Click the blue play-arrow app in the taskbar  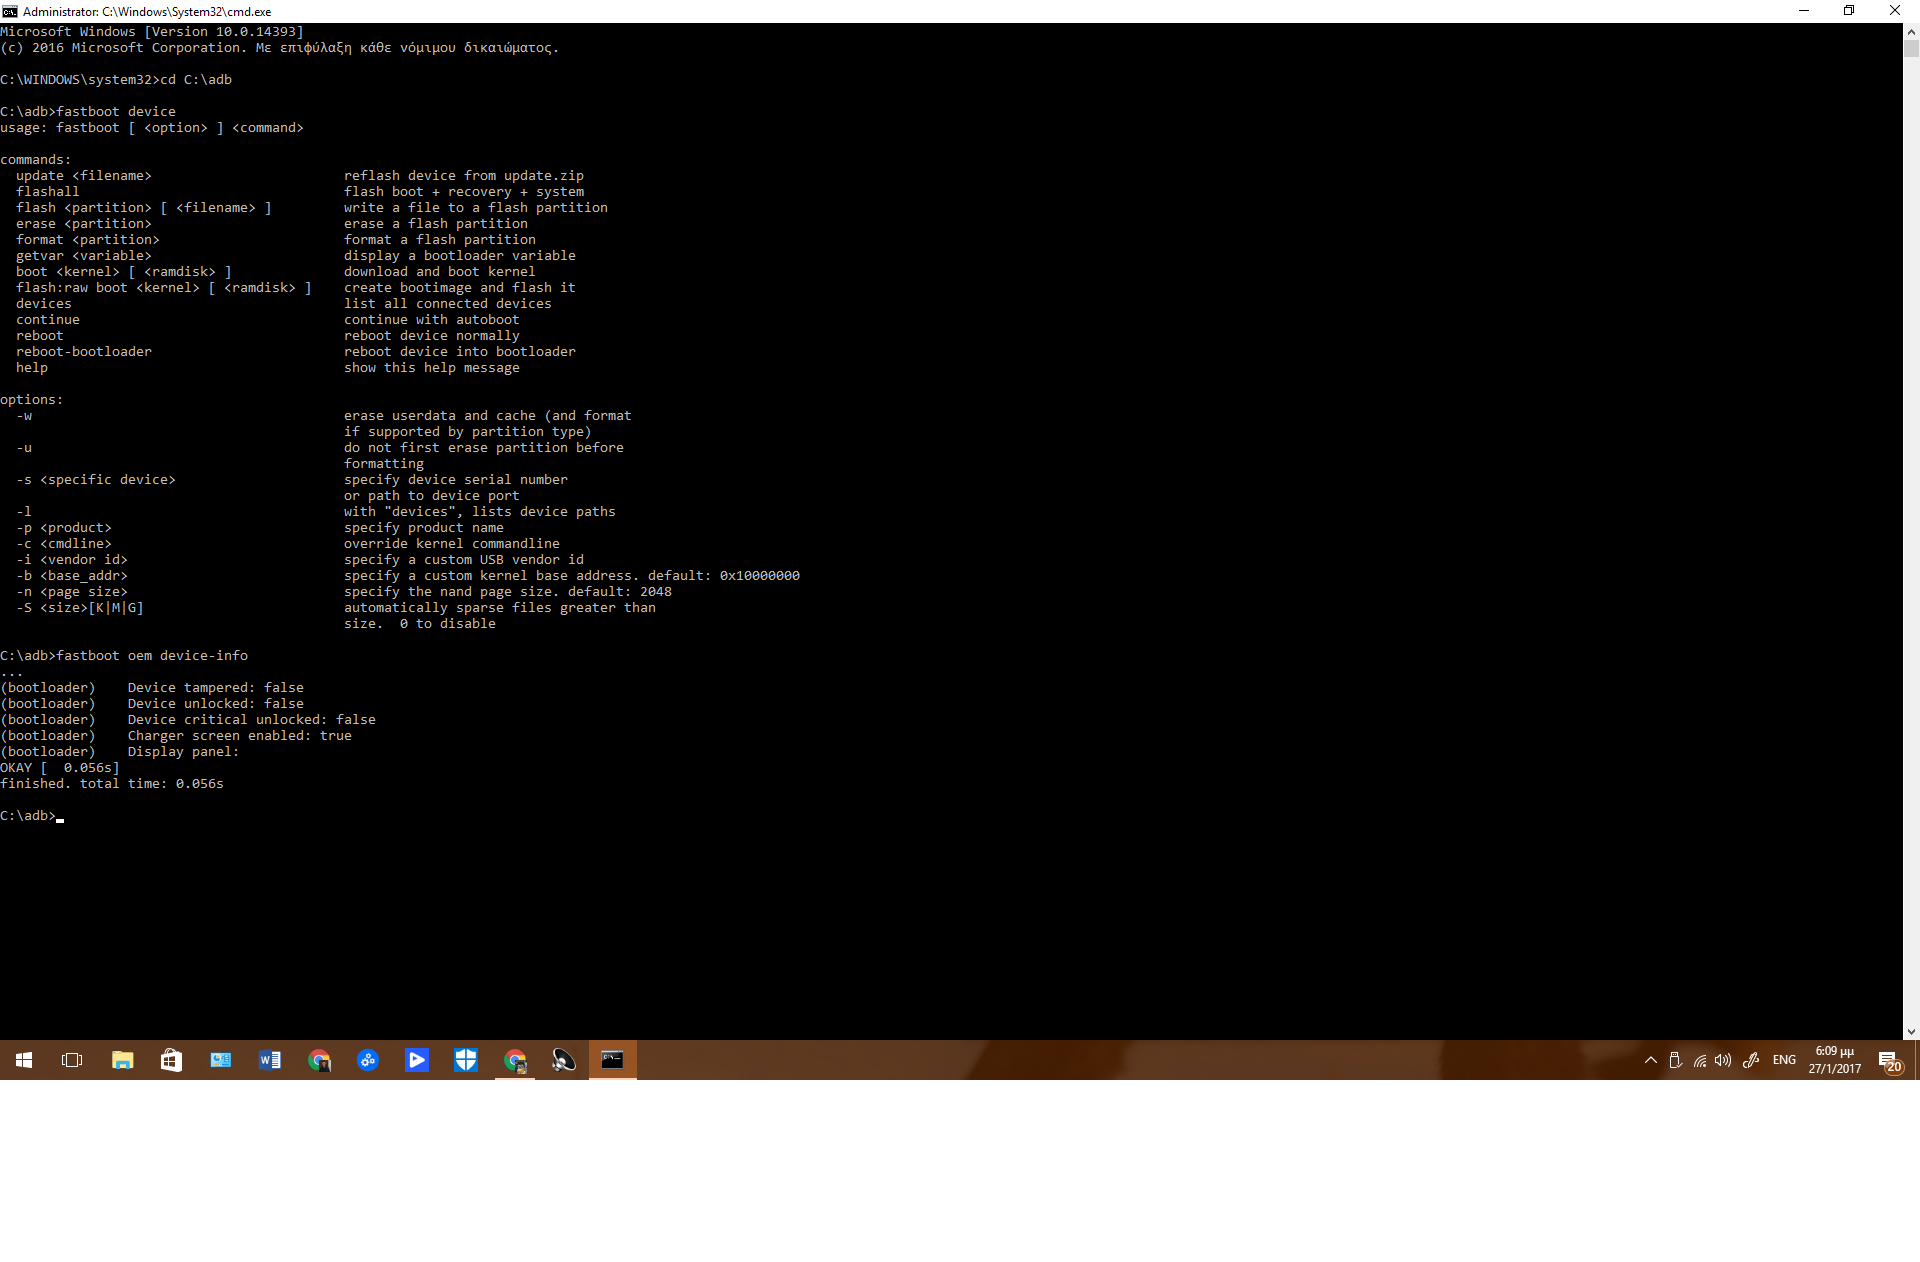point(417,1060)
